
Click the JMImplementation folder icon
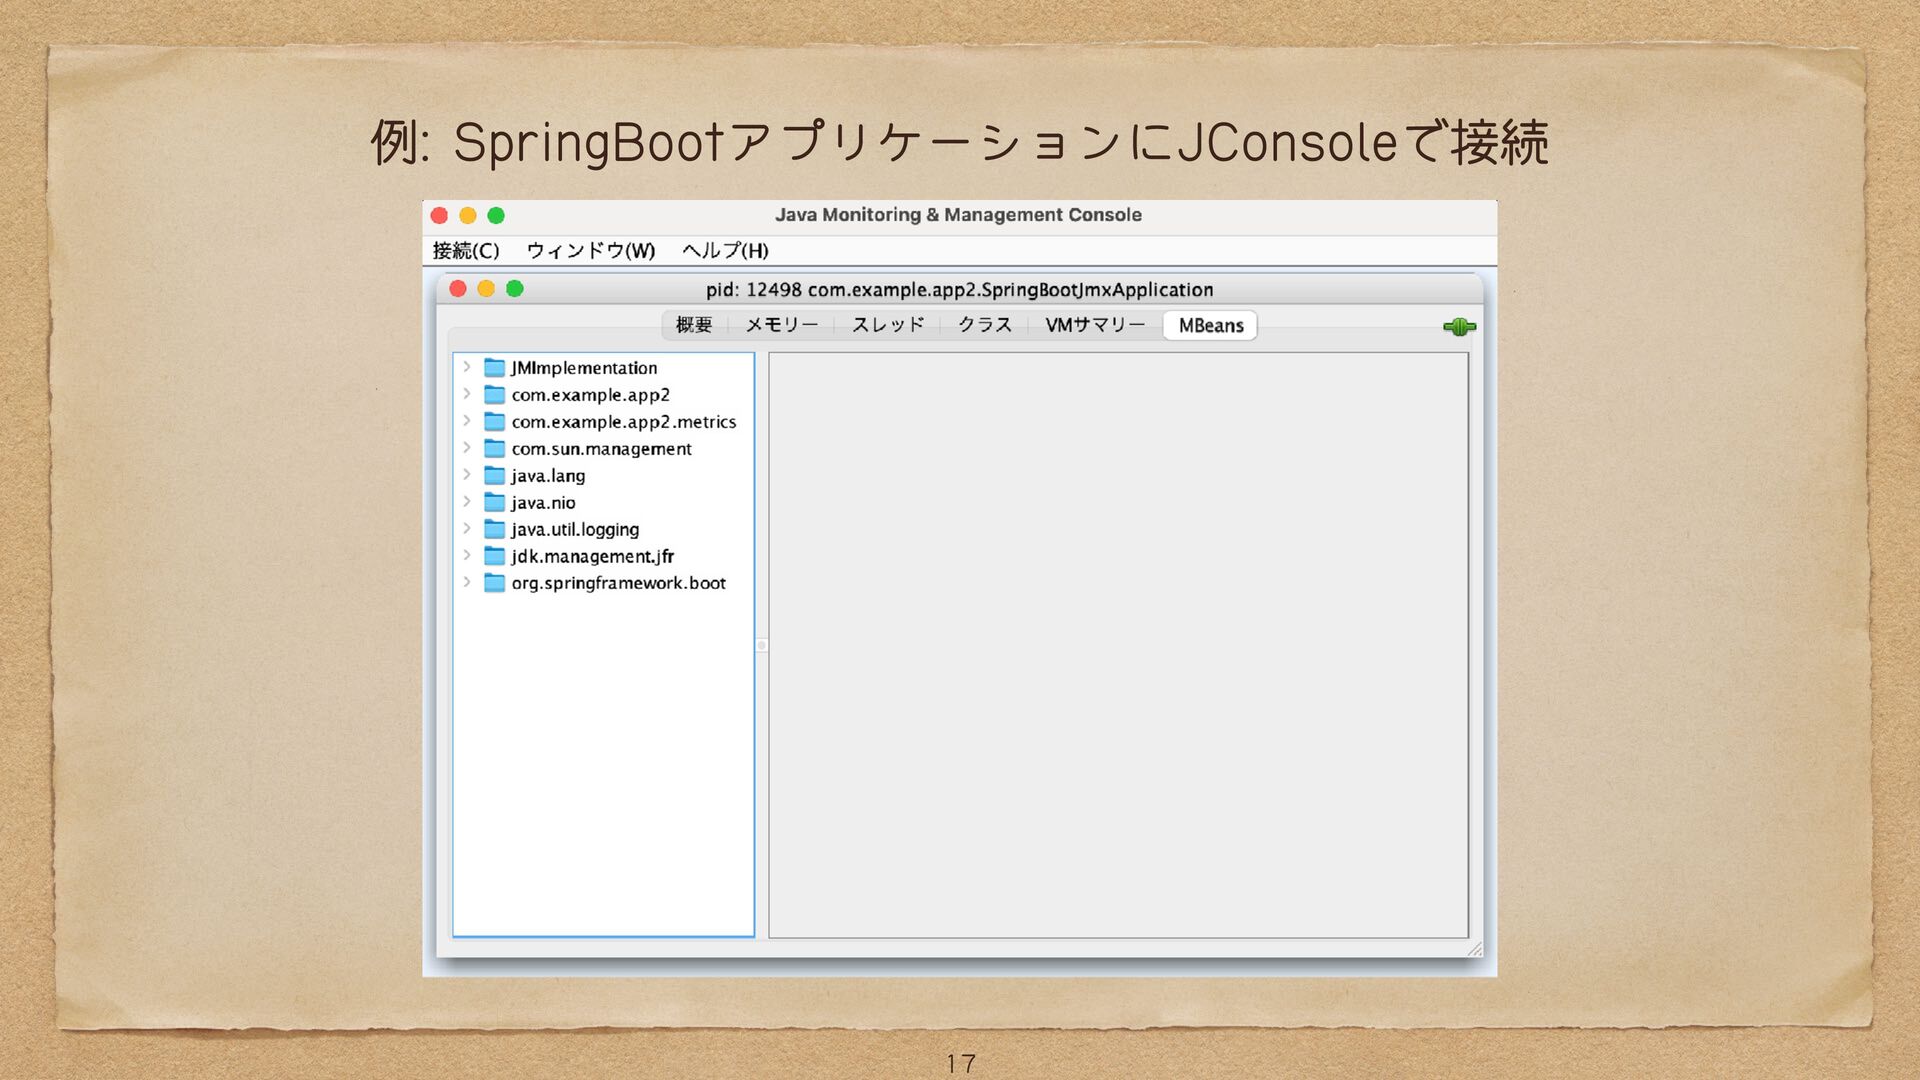click(494, 368)
